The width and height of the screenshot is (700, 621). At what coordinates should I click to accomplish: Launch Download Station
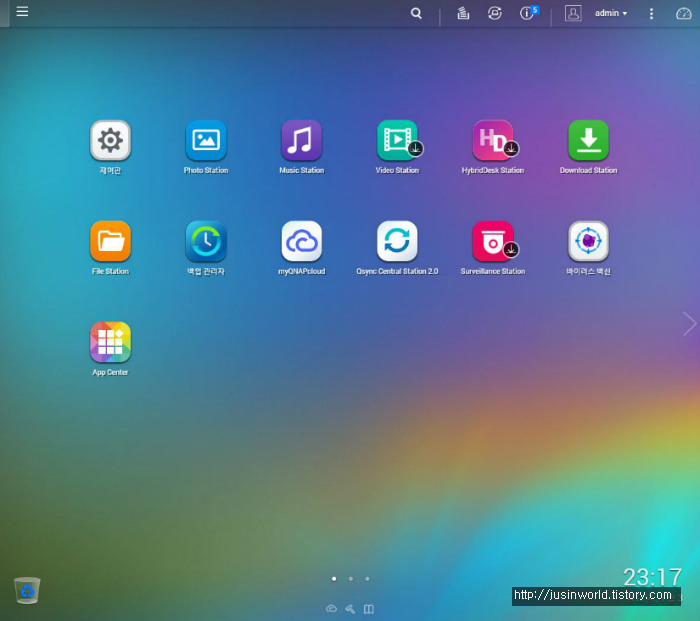coord(588,140)
